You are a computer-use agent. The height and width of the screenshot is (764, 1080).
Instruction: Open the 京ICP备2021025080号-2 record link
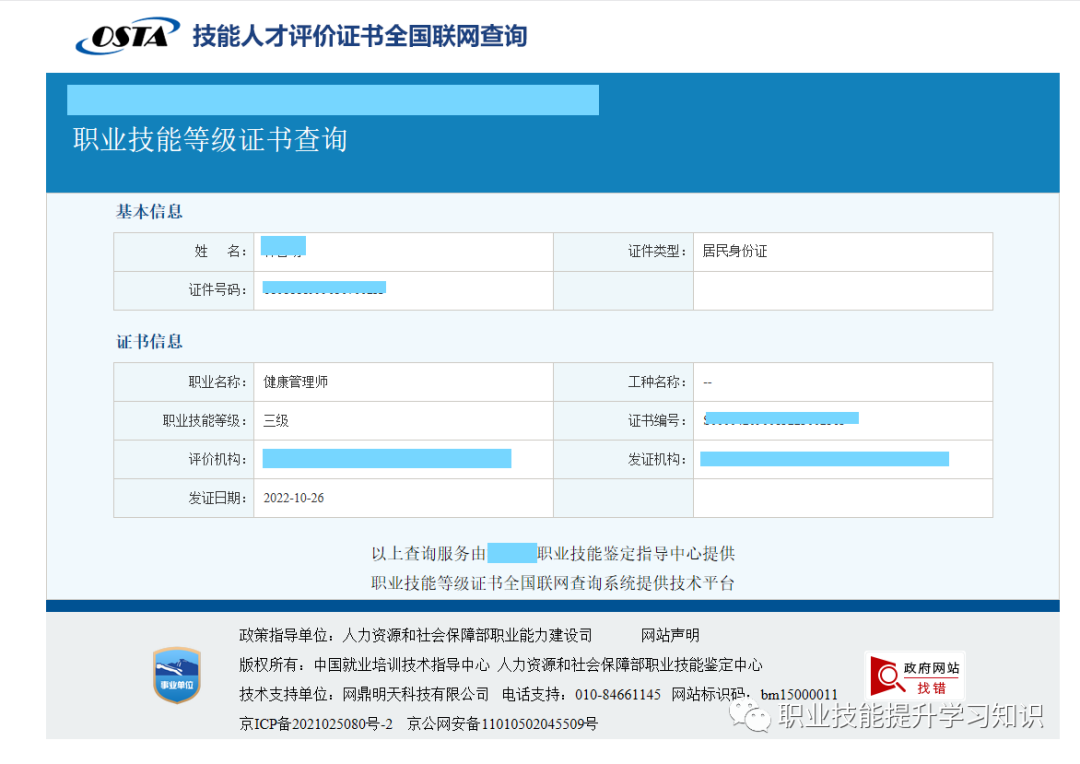tap(317, 723)
